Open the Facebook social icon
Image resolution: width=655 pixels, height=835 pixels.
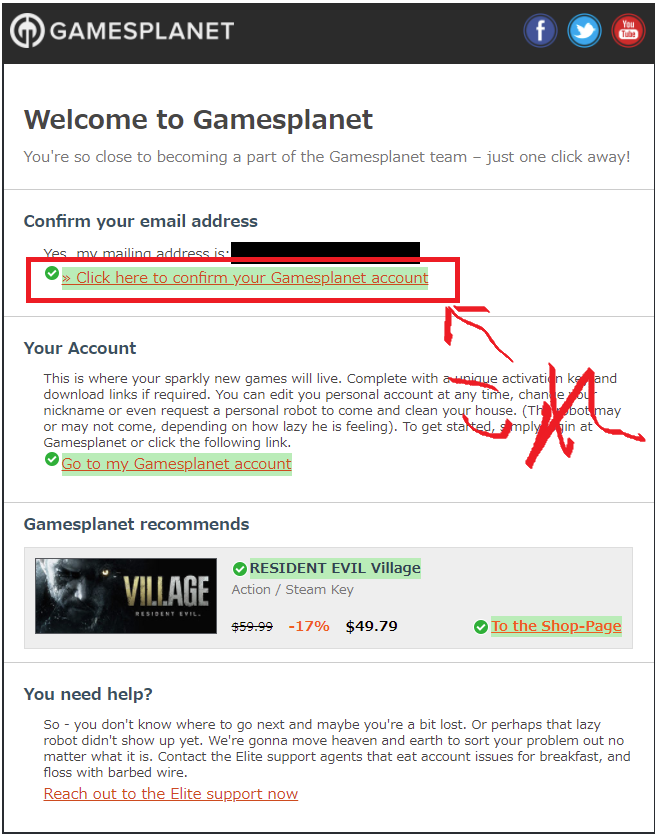click(x=541, y=30)
